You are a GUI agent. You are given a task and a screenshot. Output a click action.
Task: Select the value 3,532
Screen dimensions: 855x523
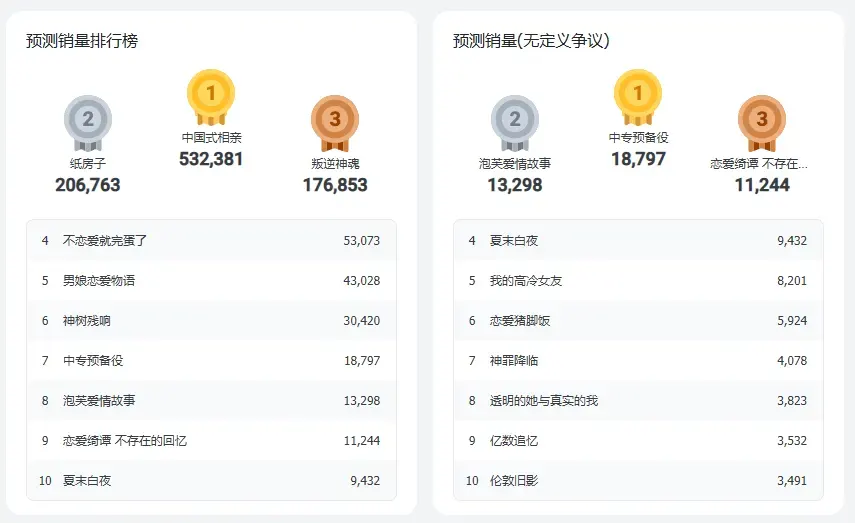792,441
